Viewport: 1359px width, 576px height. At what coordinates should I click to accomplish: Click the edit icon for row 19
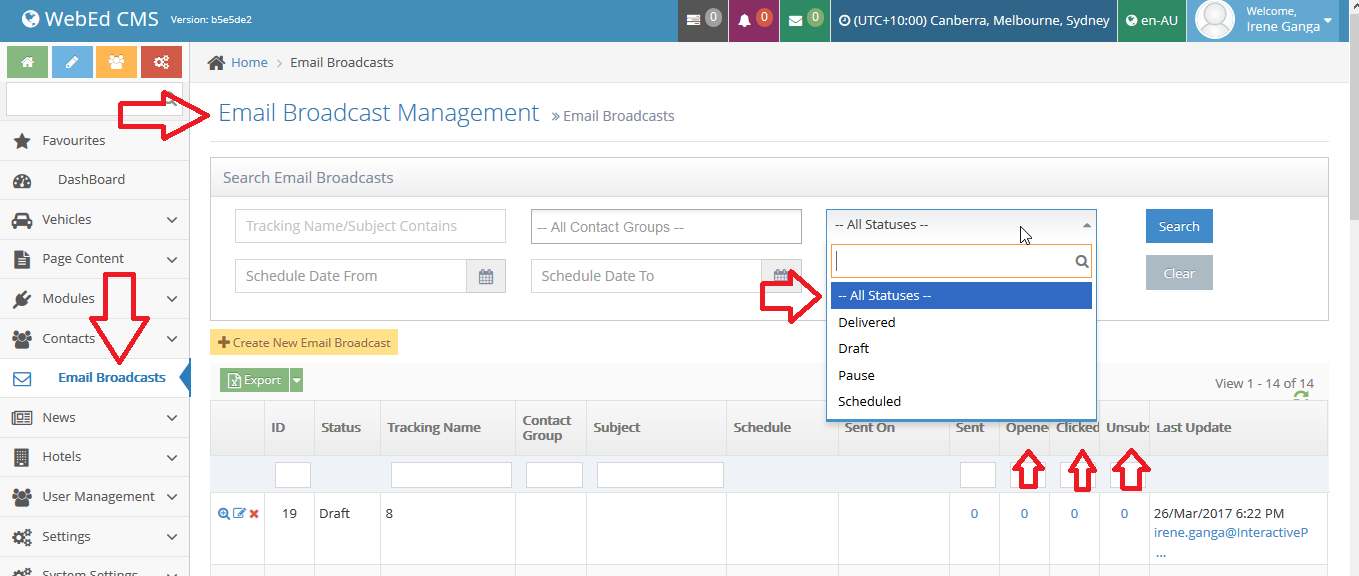click(239, 514)
